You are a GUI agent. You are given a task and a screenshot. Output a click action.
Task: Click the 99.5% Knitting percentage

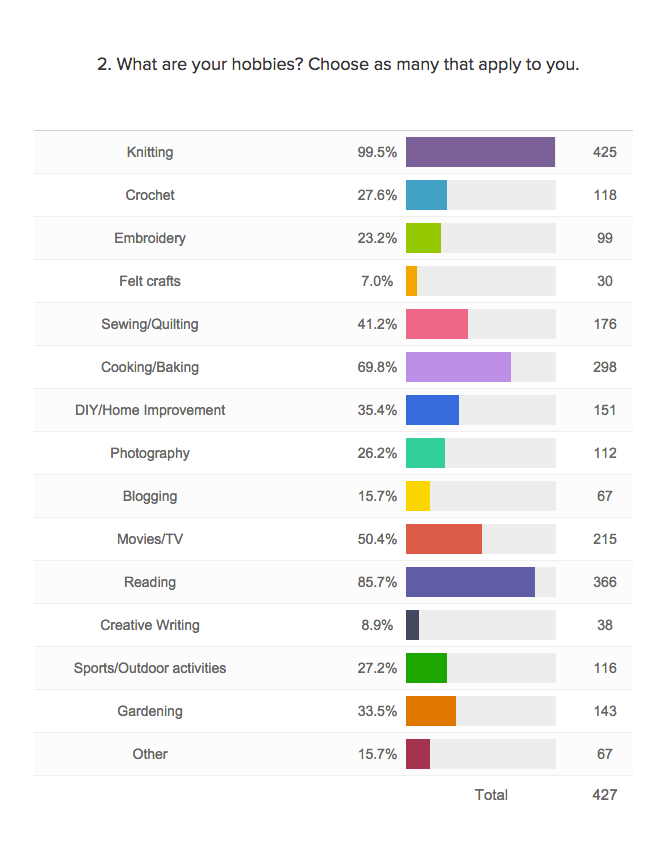tap(377, 152)
